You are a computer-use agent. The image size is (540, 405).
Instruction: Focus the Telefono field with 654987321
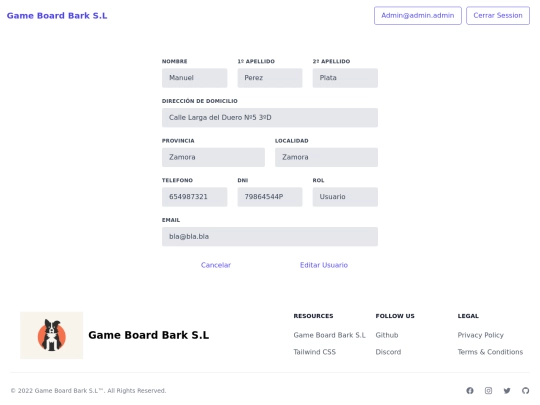(x=195, y=197)
